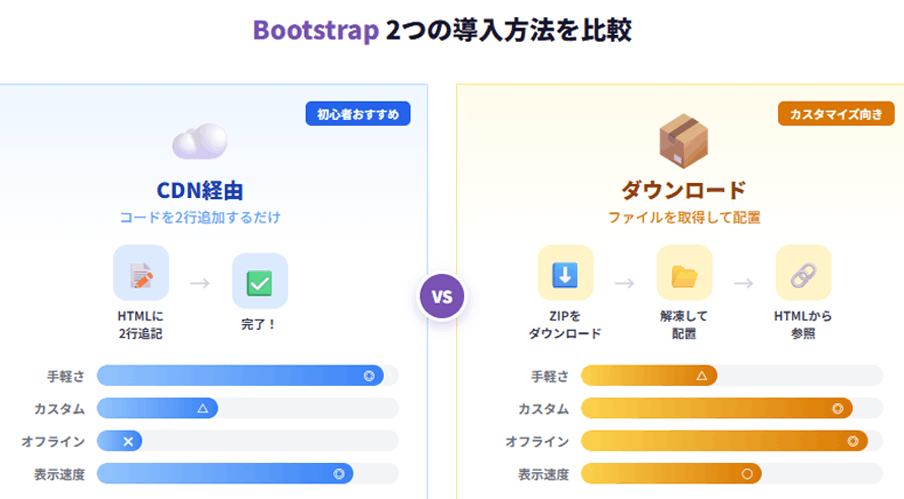Click the HTMLに2行追記 notepad icon
The height and width of the screenshot is (499, 904).
140,280
